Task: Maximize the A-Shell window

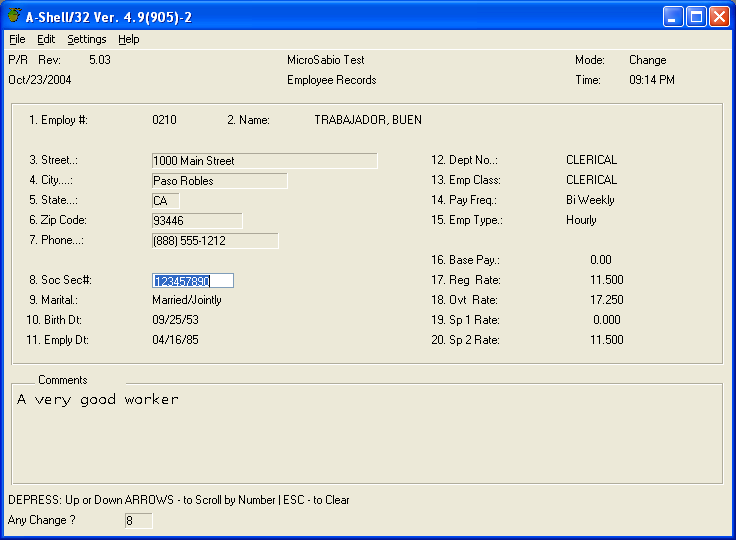Action: 695,16
